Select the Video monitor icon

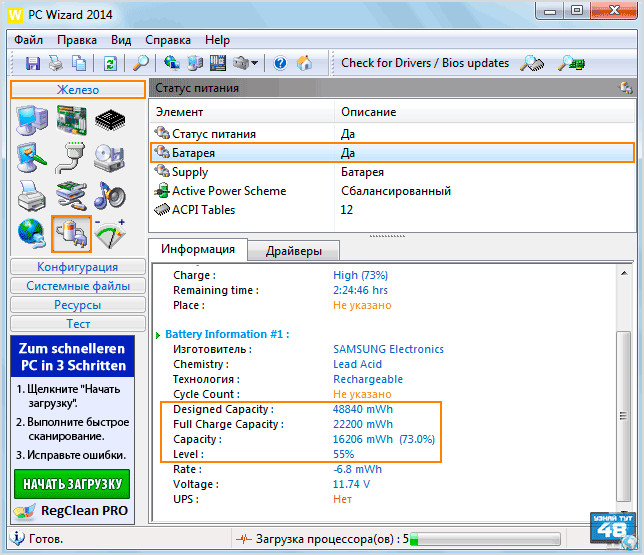click(32, 158)
